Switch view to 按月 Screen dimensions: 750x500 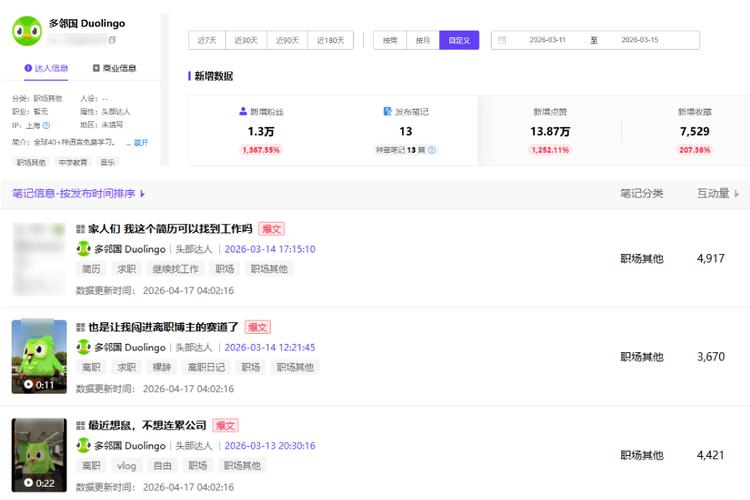(x=423, y=40)
